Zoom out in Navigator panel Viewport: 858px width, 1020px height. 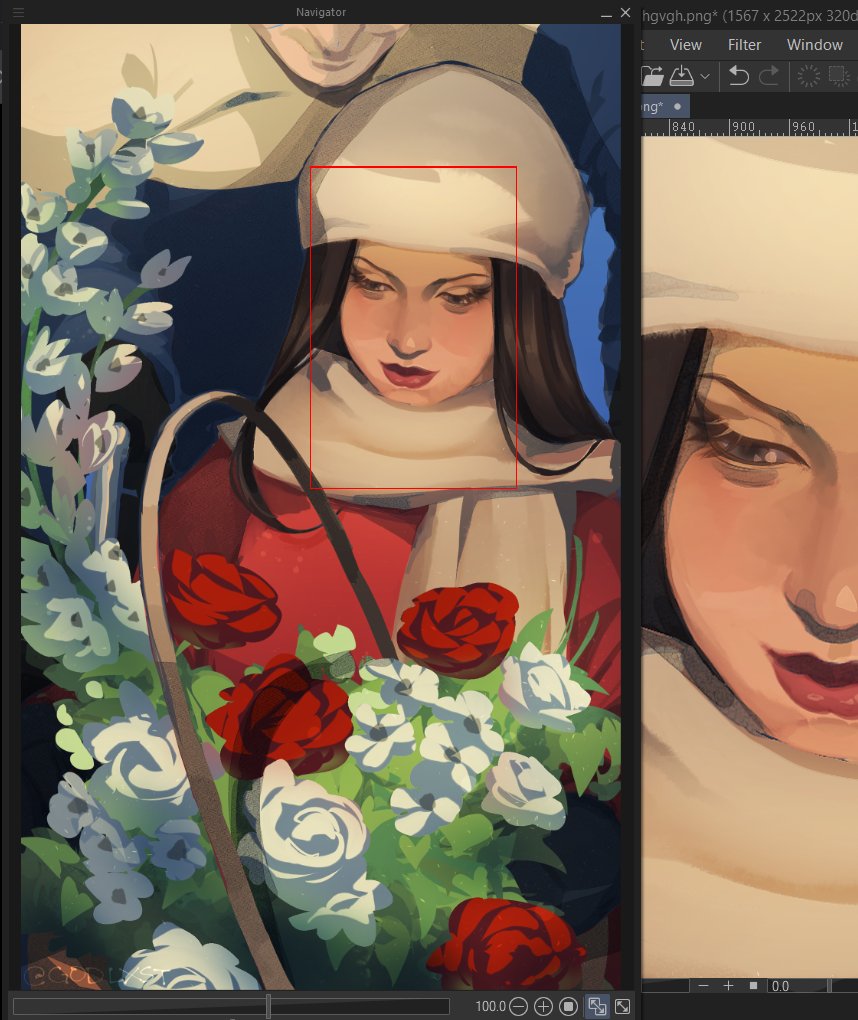[518, 1006]
